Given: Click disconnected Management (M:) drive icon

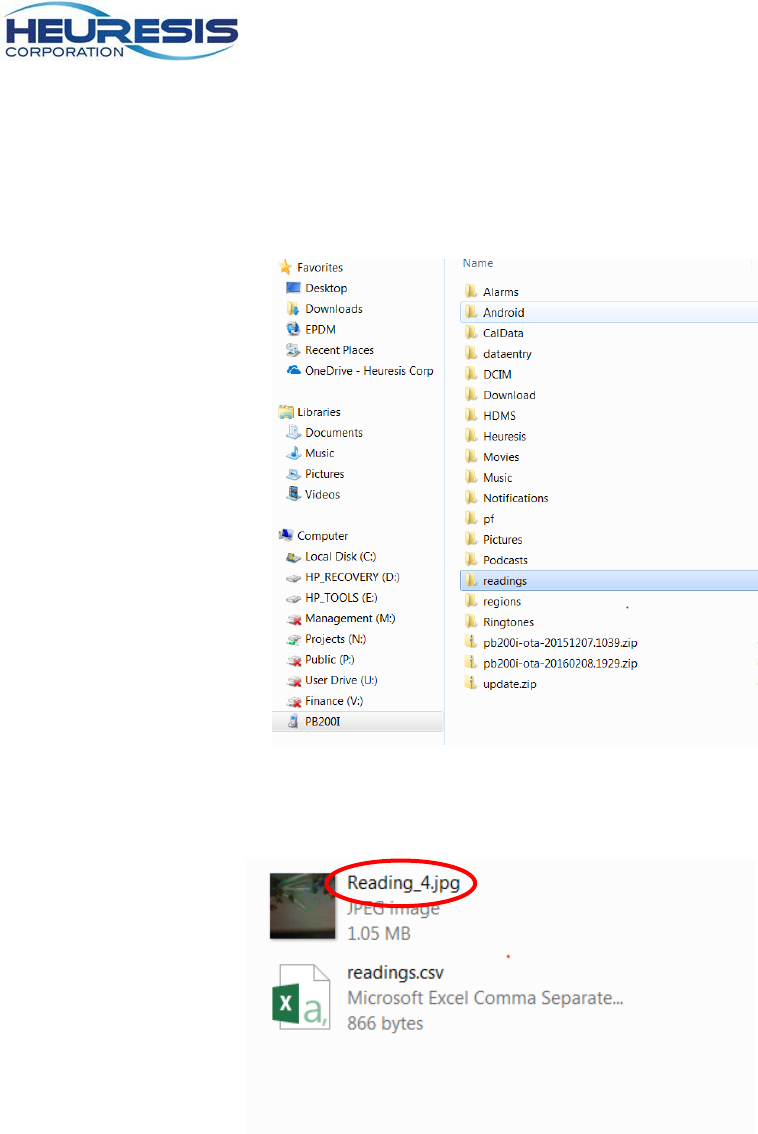Looking at the screenshot, I should (293, 619).
